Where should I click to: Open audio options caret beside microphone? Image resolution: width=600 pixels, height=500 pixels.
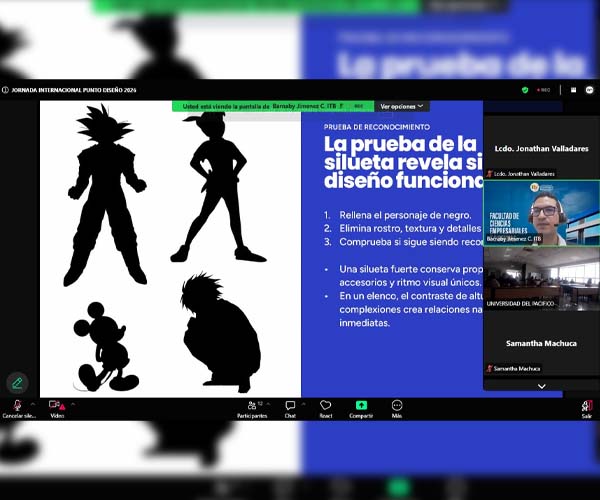click(x=33, y=404)
